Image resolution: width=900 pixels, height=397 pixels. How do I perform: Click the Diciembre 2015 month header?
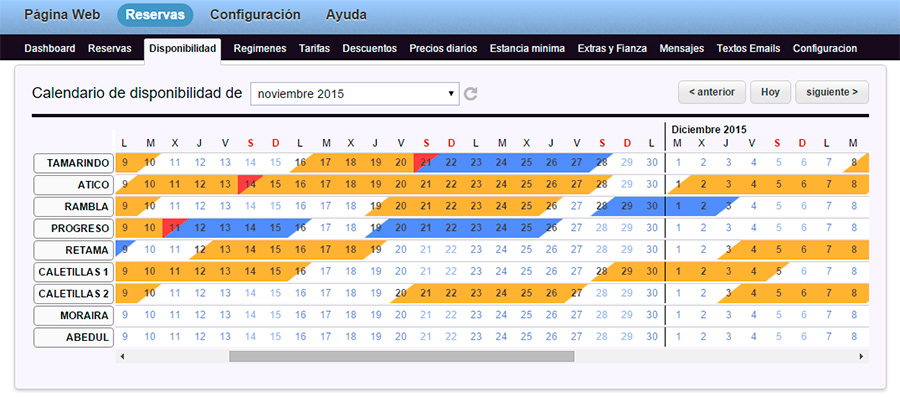click(x=709, y=129)
